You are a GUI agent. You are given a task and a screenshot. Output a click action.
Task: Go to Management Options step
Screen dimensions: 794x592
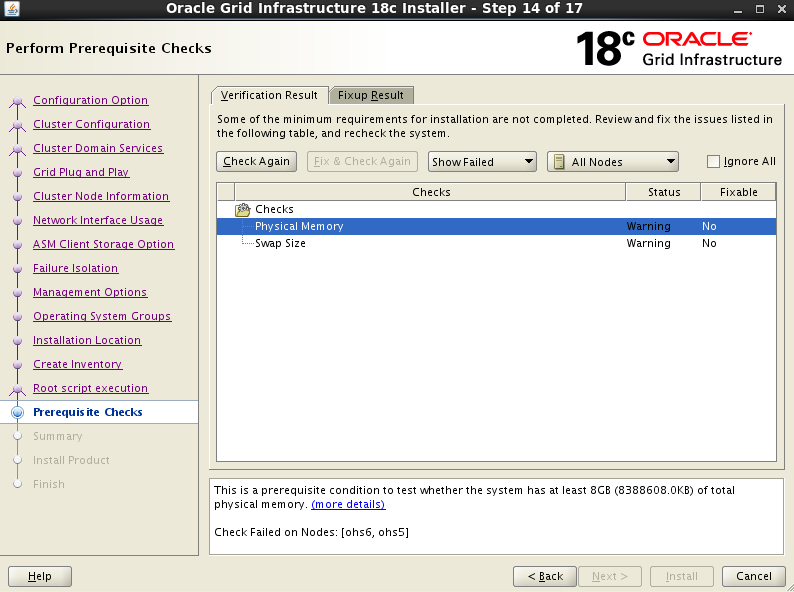pyautogui.click(x=90, y=292)
